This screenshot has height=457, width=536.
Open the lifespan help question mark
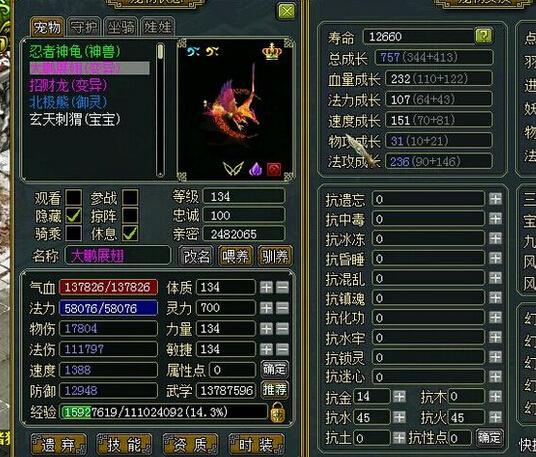click(483, 36)
